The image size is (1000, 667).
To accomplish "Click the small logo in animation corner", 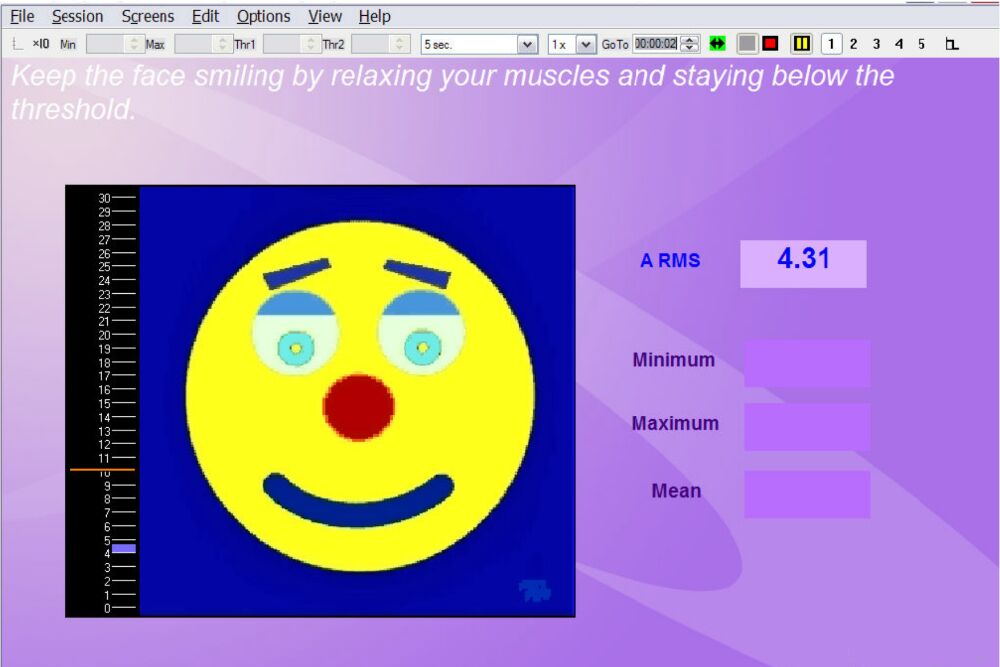I will pyautogui.click(x=535, y=590).
